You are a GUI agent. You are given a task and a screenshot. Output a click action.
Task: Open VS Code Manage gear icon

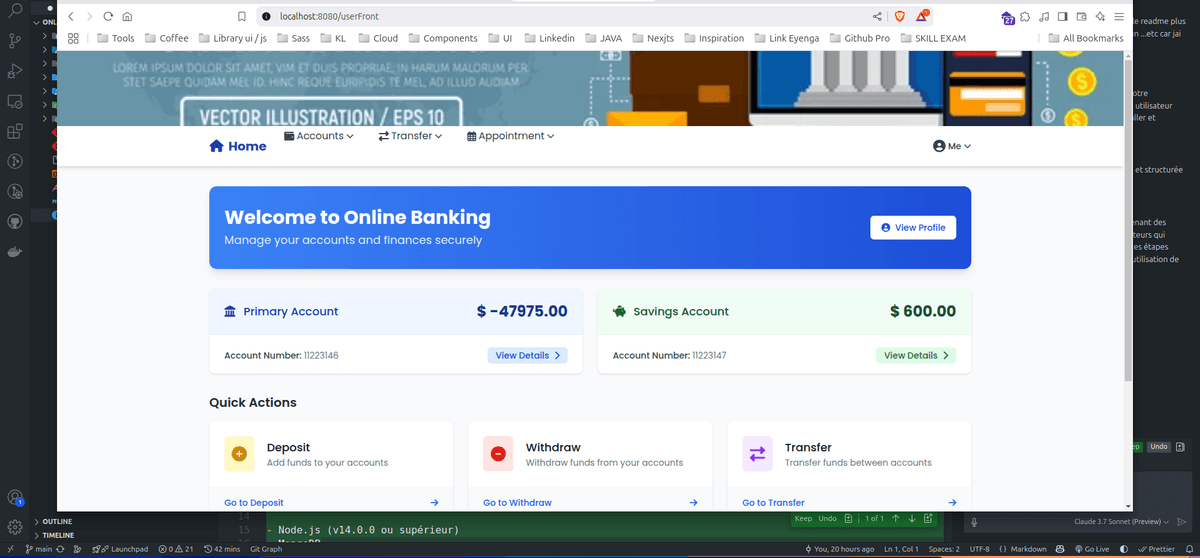[x=15, y=526]
